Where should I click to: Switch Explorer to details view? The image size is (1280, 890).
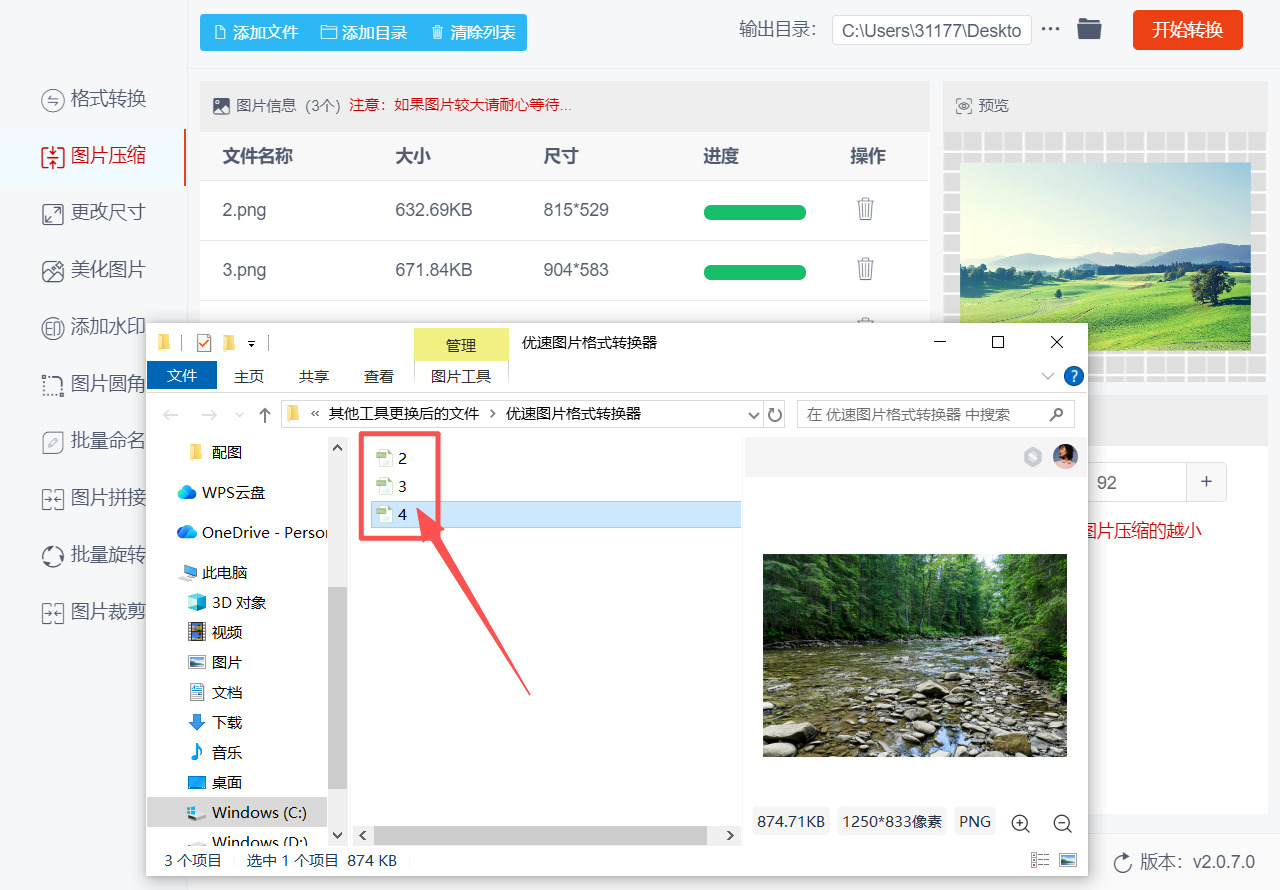click(x=1040, y=860)
